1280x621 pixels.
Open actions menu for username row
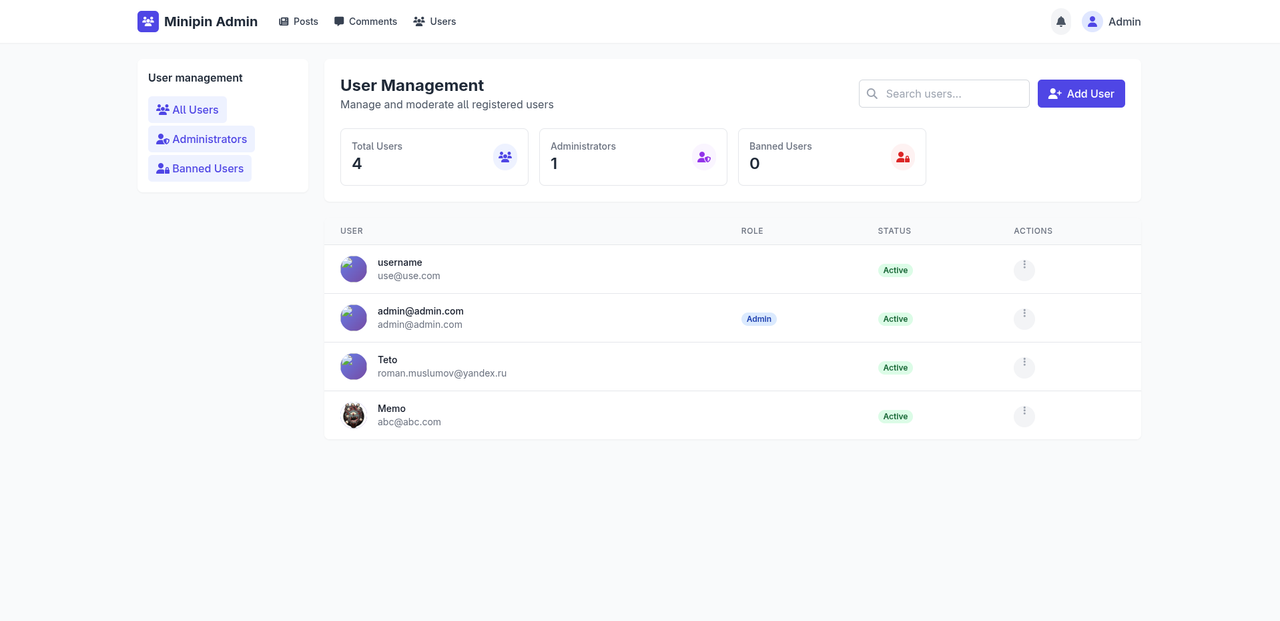(x=1024, y=270)
